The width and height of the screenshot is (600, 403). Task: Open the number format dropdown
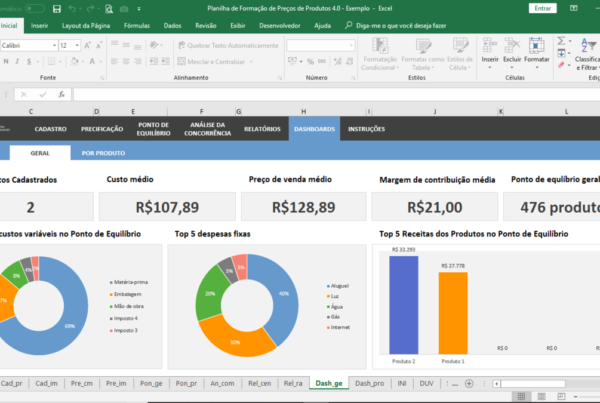point(351,46)
